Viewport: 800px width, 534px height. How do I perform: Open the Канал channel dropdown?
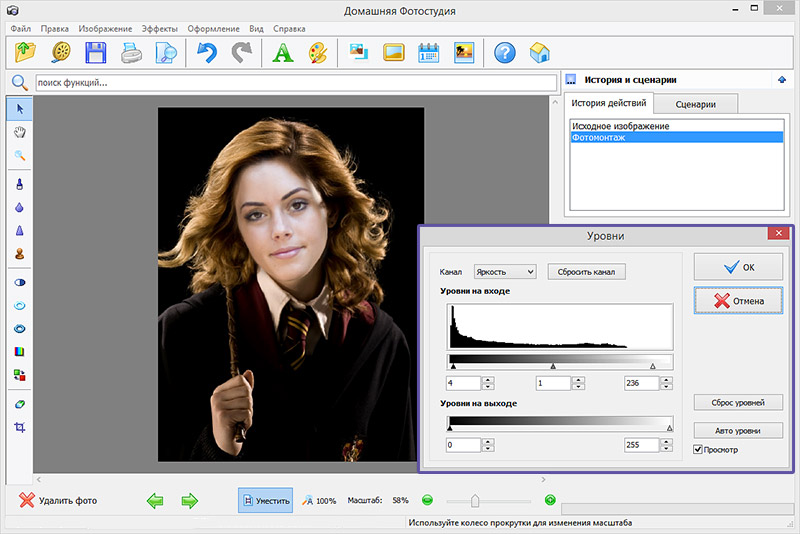pyautogui.click(x=505, y=271)
